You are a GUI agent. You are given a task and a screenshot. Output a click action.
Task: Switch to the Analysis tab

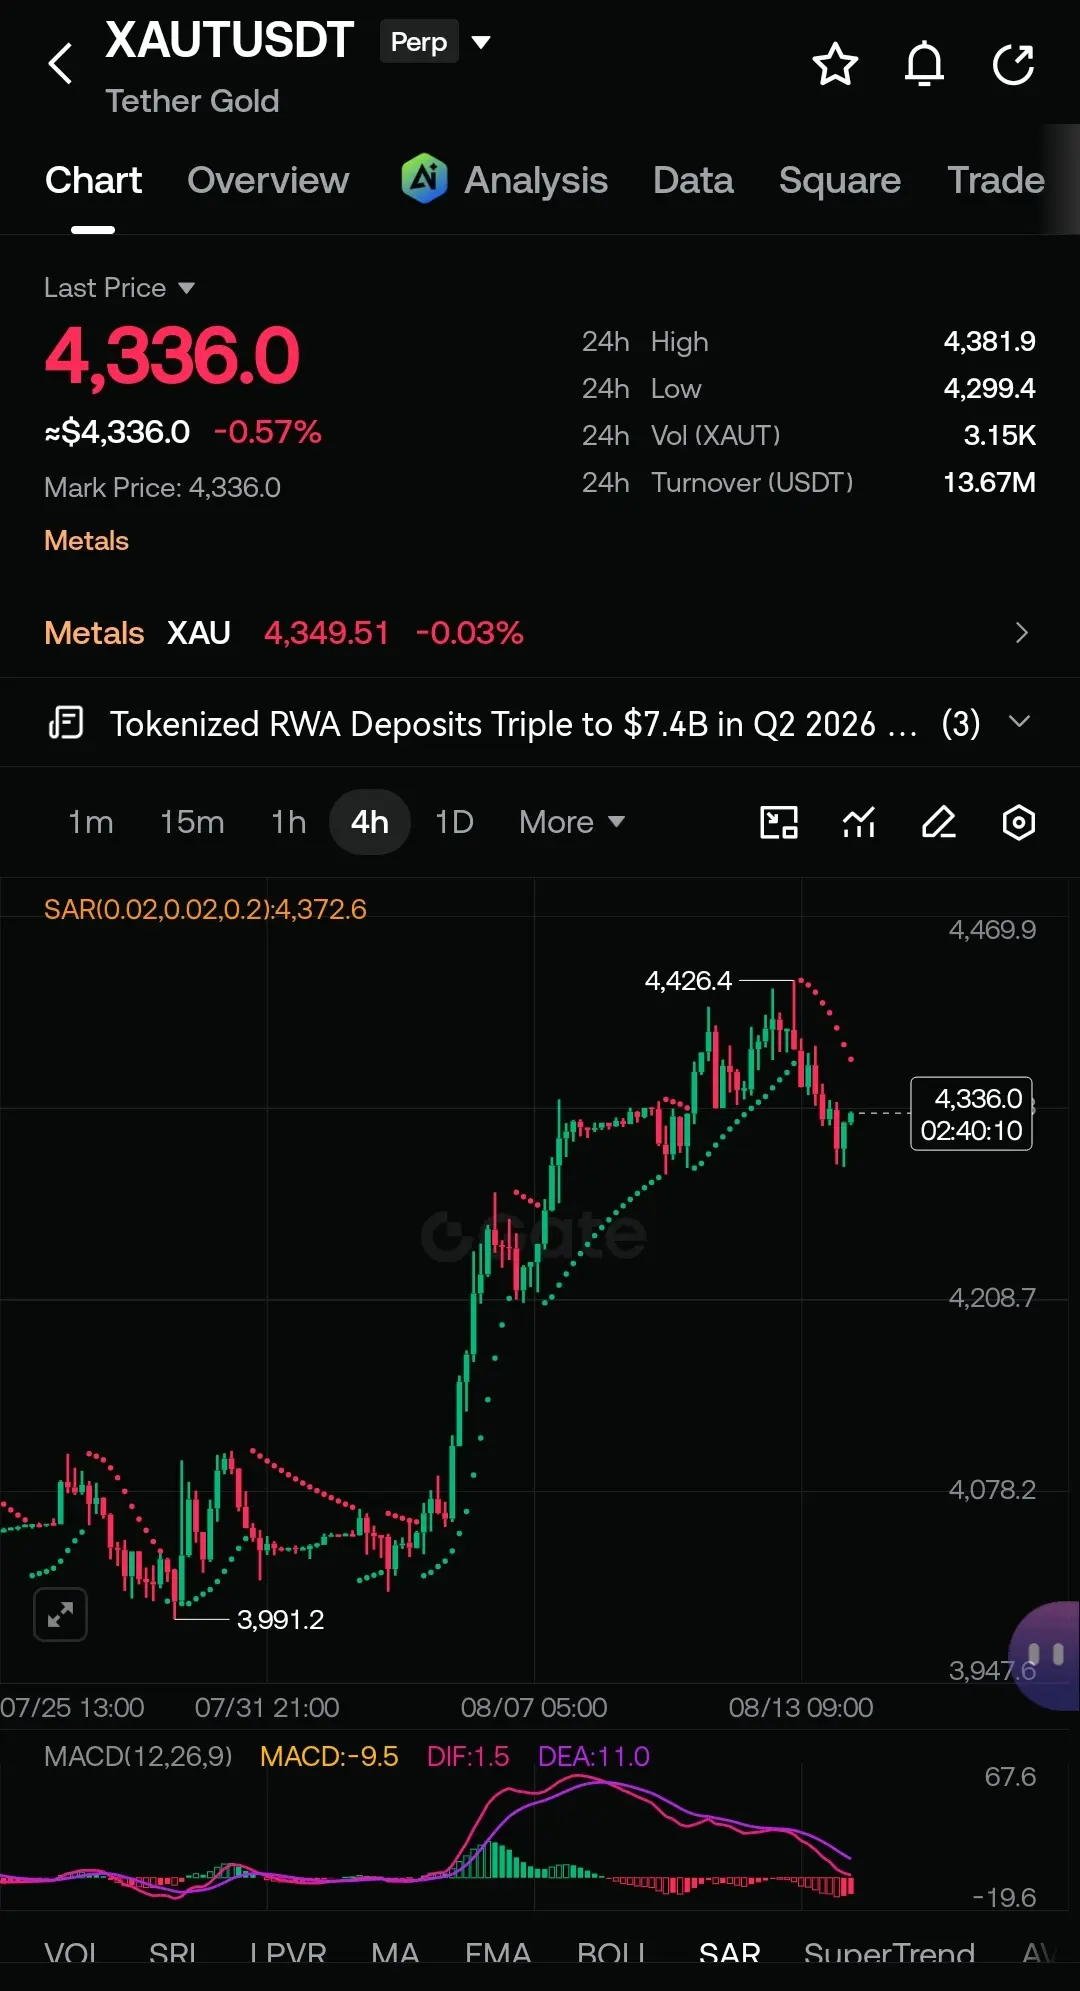click(x=535, y=181)
